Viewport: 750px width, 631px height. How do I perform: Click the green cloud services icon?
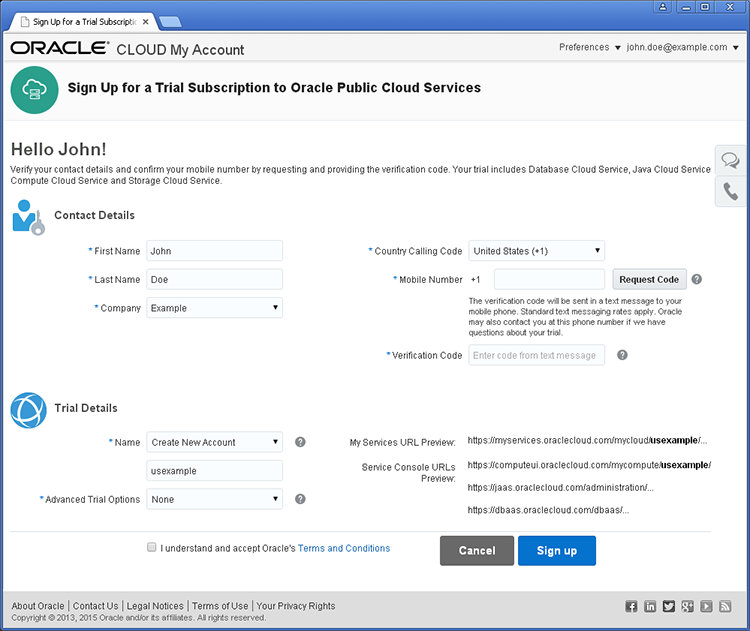(x=34, y=90)
